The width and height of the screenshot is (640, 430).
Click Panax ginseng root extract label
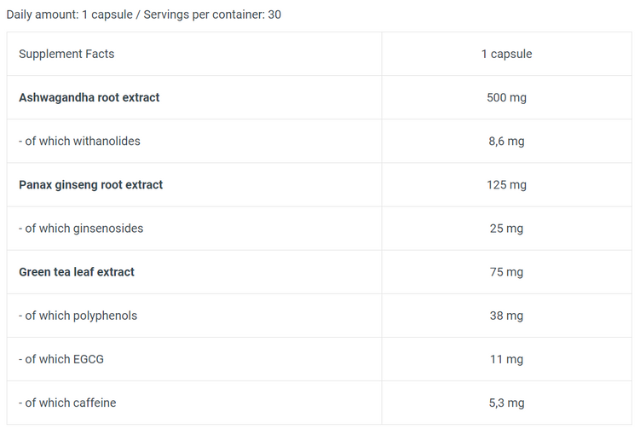pos(91,185)
